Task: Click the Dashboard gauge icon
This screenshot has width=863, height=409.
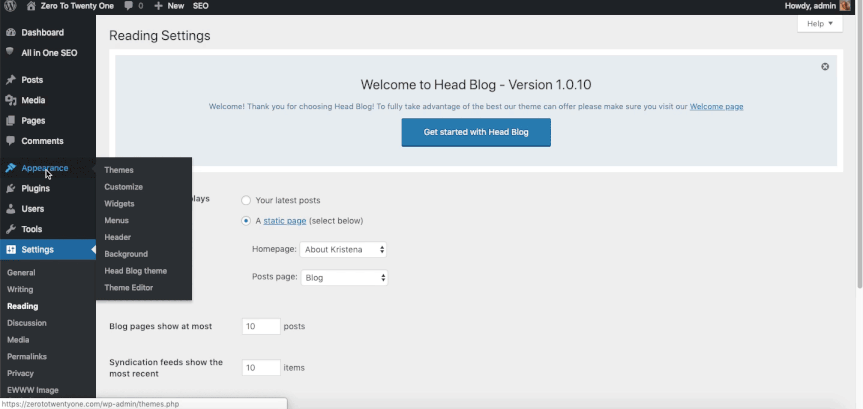Action: pos(10,32)
